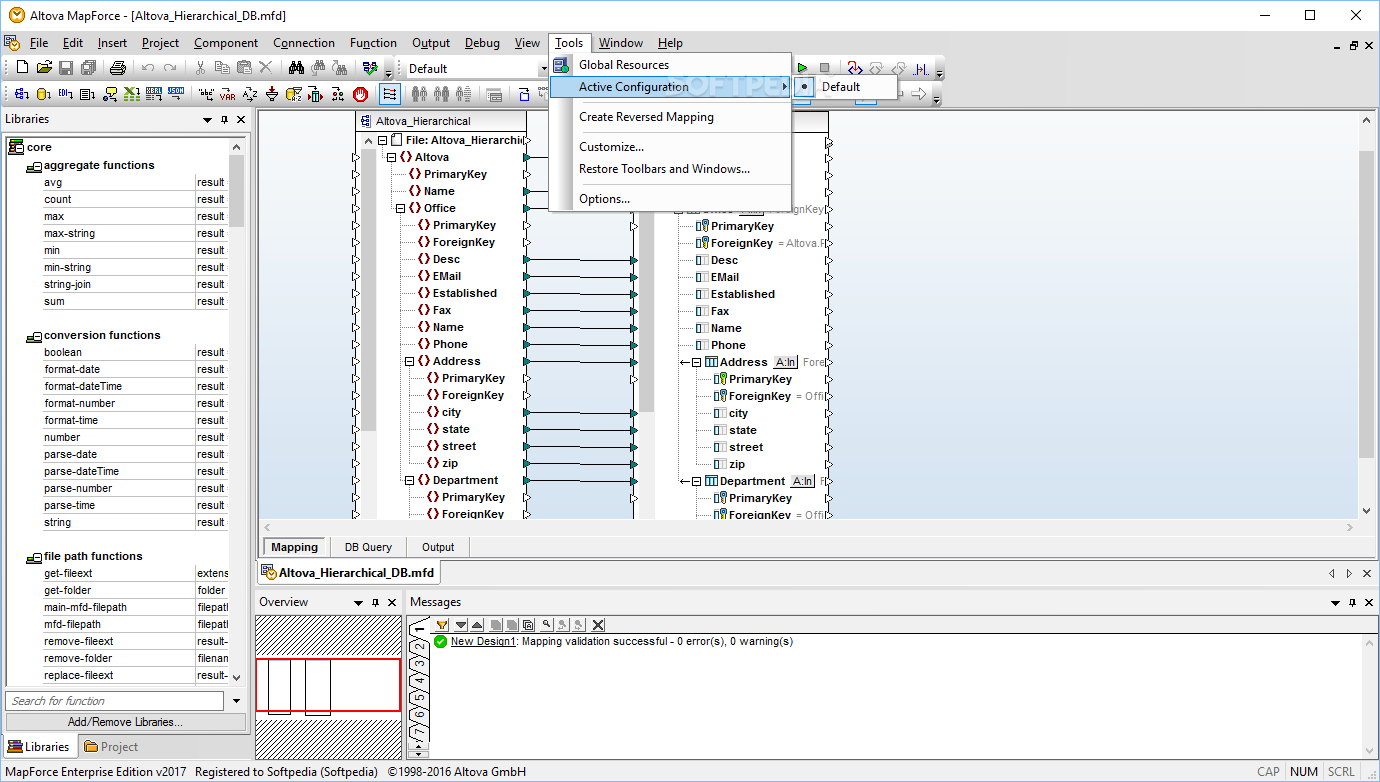1380x782 pixels.
Task: Click the Messages filter funnel icon
Action: click(x=442, y=625)
